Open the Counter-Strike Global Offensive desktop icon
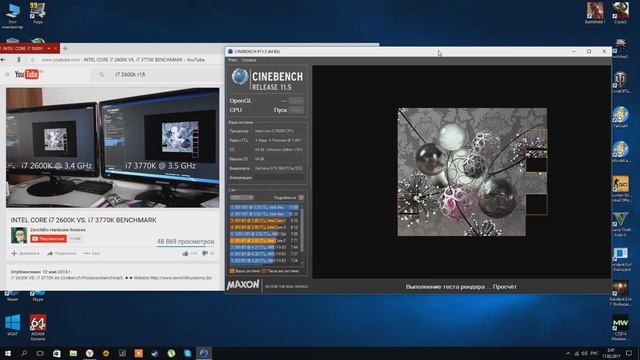 pyautogui.click(x=620, y=190)
